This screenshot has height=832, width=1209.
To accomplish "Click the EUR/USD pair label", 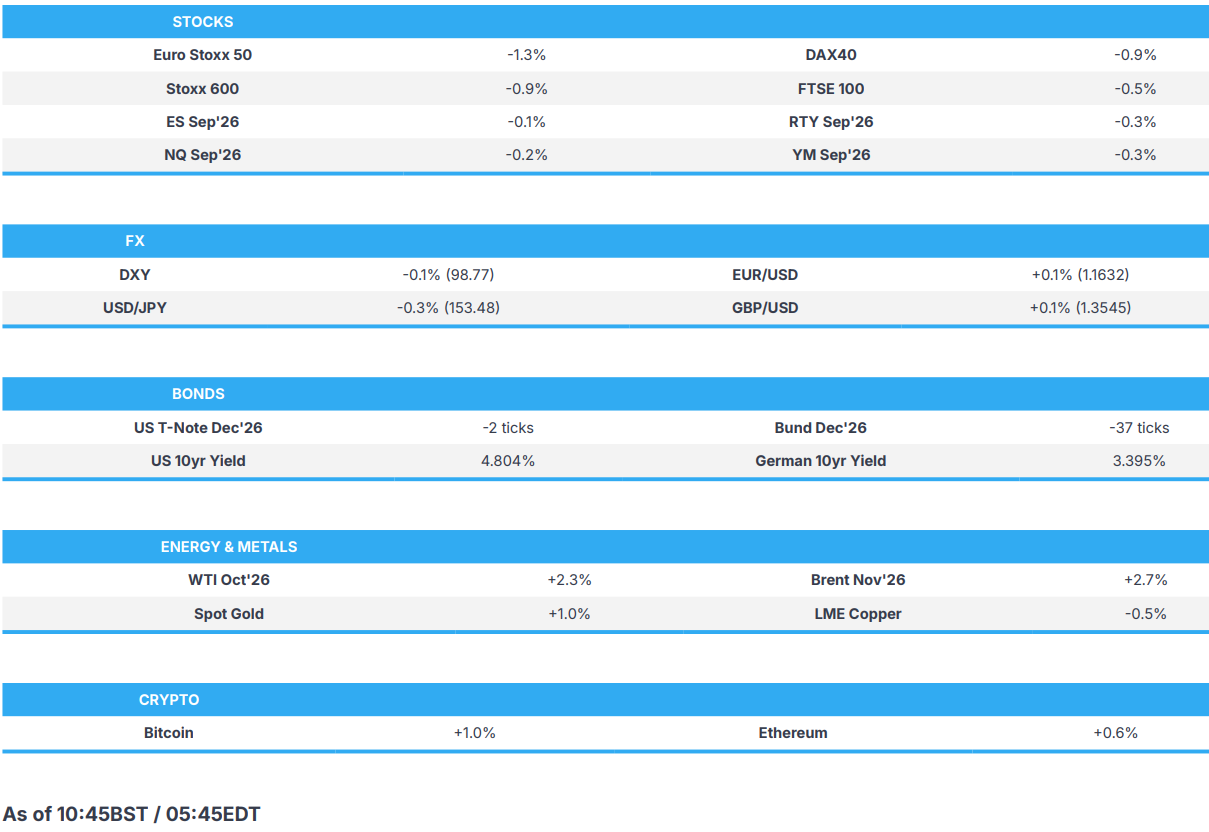I will coord(765,274).
